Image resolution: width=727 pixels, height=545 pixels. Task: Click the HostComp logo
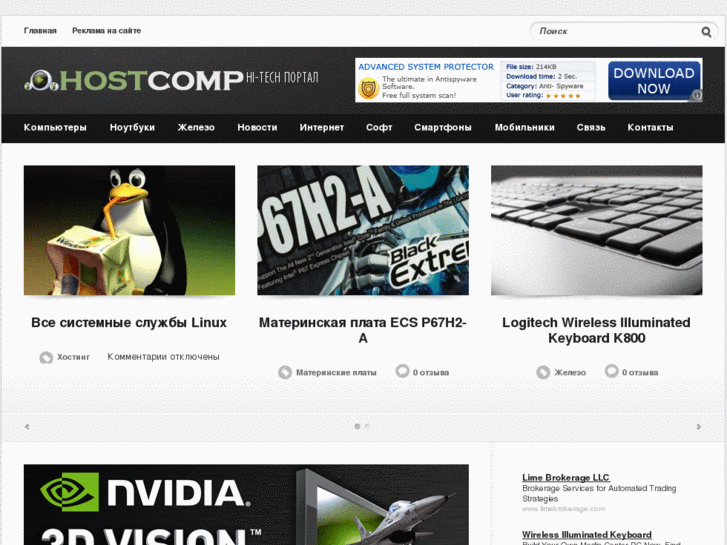point(134,81)
